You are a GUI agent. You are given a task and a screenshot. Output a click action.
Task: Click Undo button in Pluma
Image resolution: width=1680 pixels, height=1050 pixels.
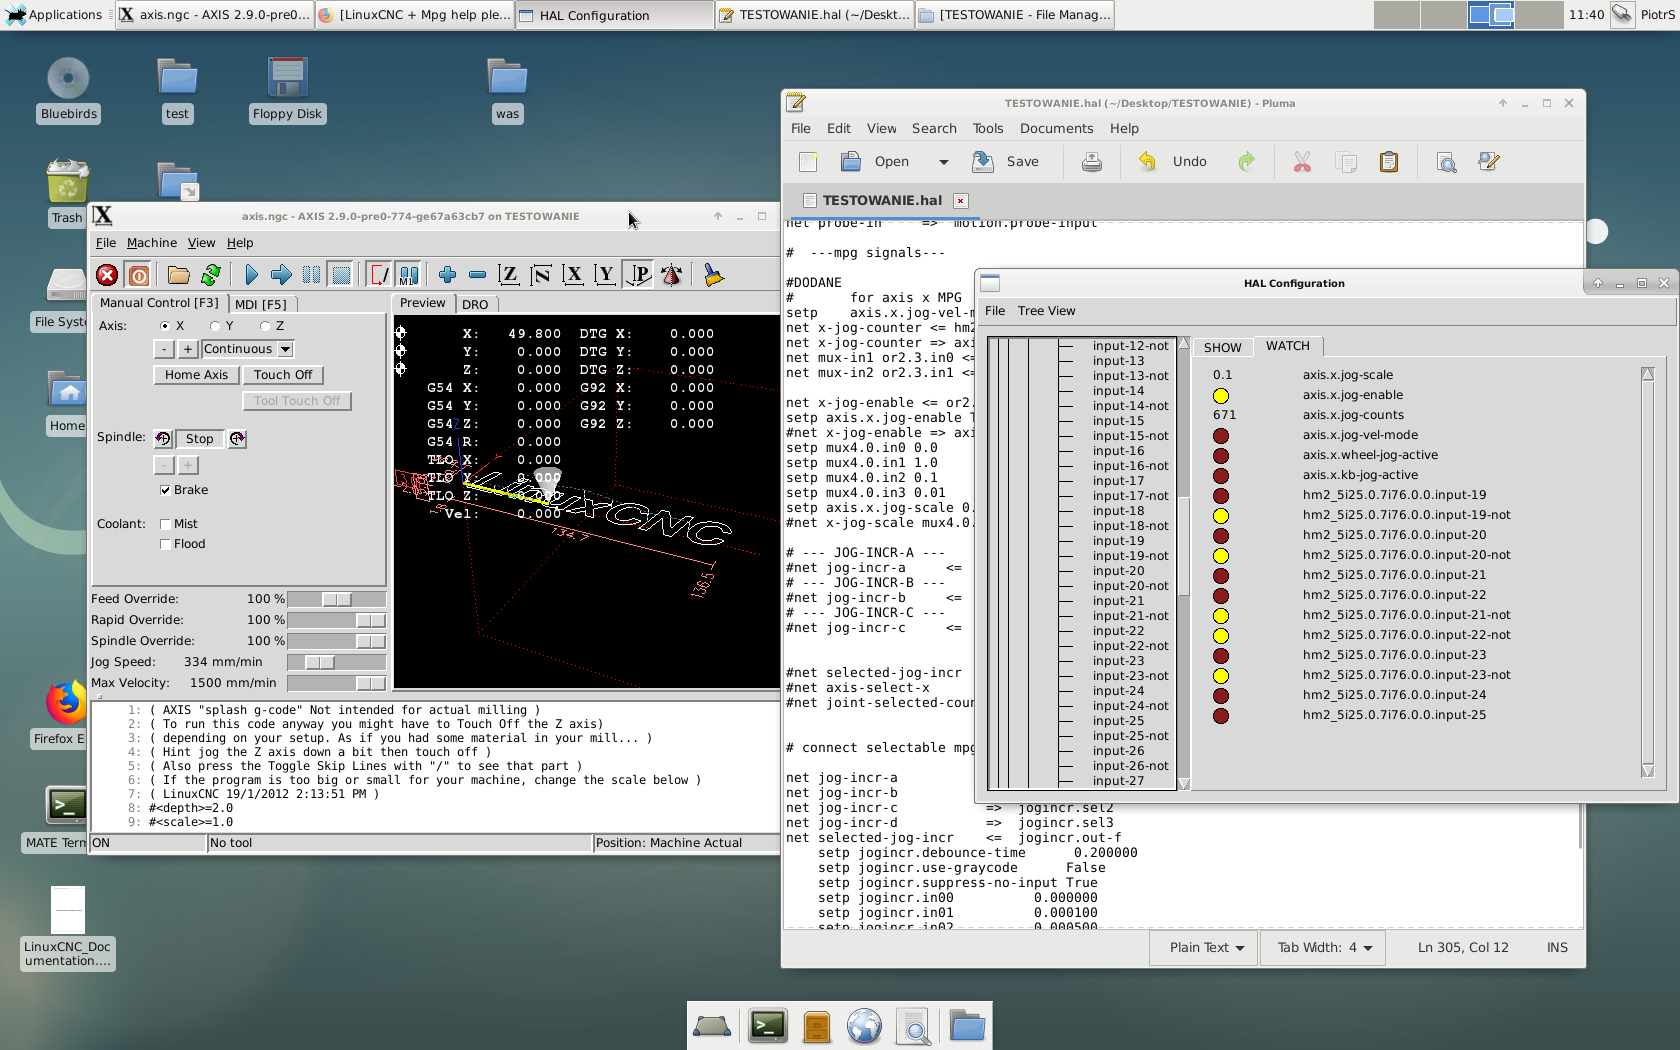point(1173,162)
